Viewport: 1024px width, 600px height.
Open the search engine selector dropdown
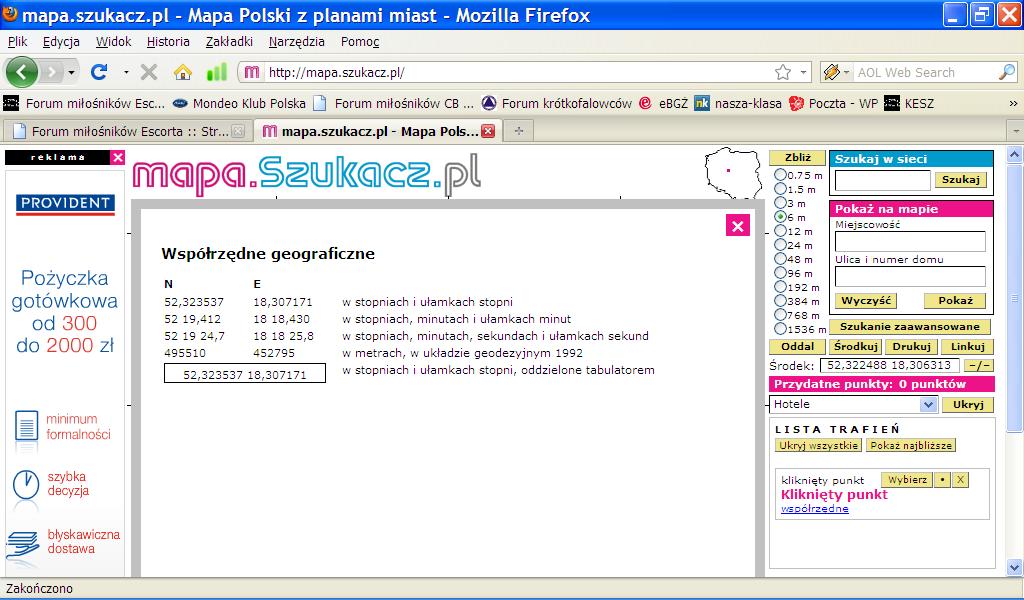[845, 72]
